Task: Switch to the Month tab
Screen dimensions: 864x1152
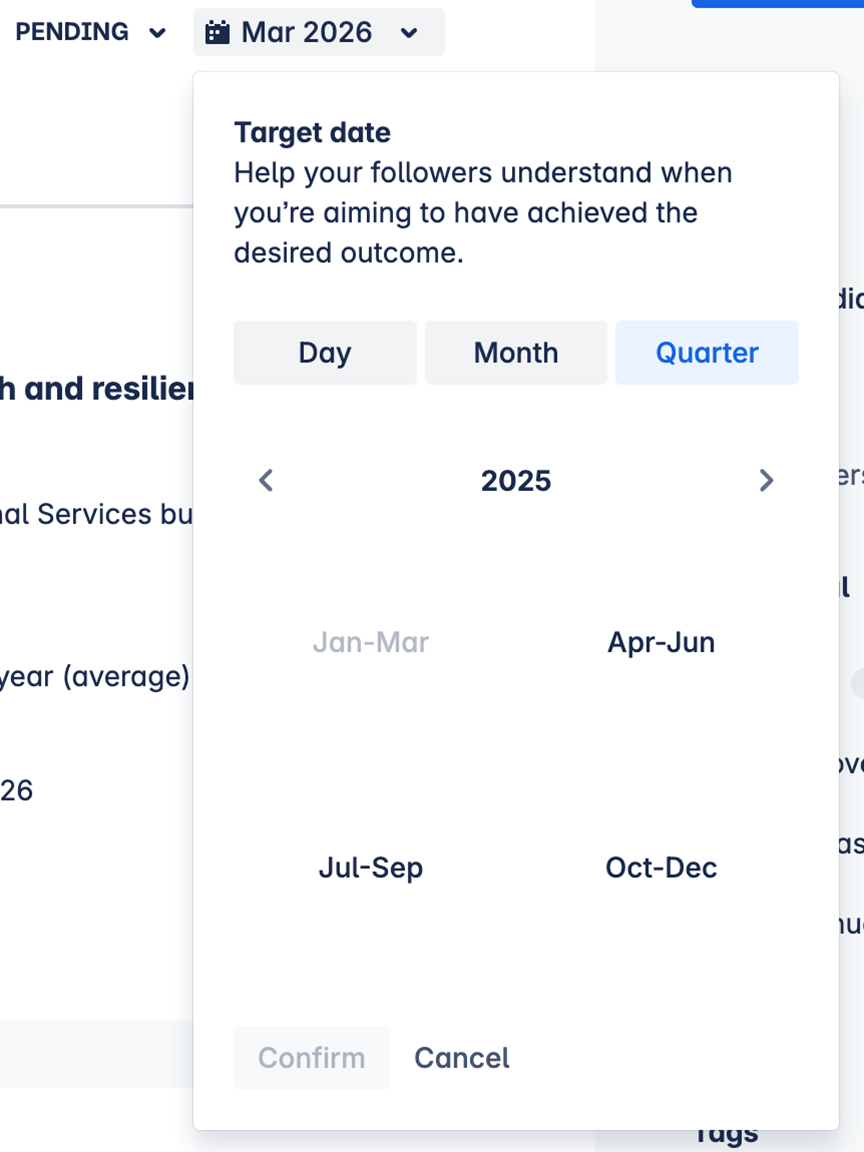Action: [x=516, y=353]
